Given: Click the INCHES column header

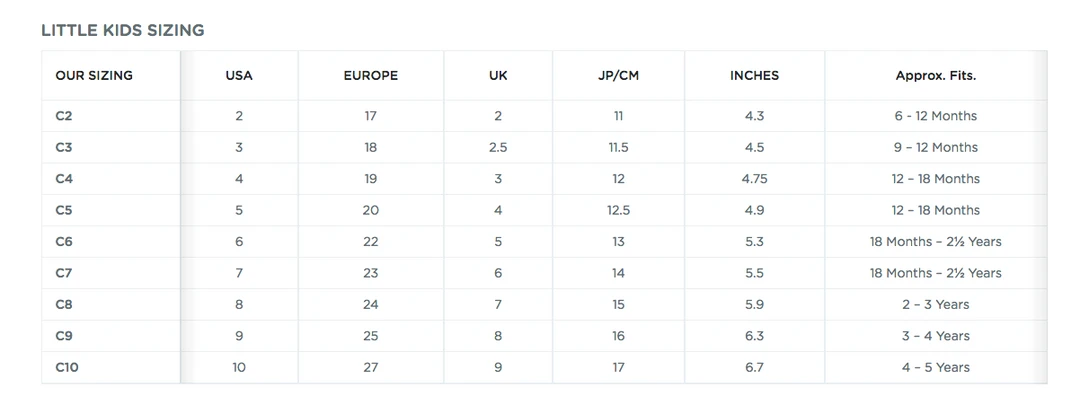Looking at the screenshot, I should [754, 76].
